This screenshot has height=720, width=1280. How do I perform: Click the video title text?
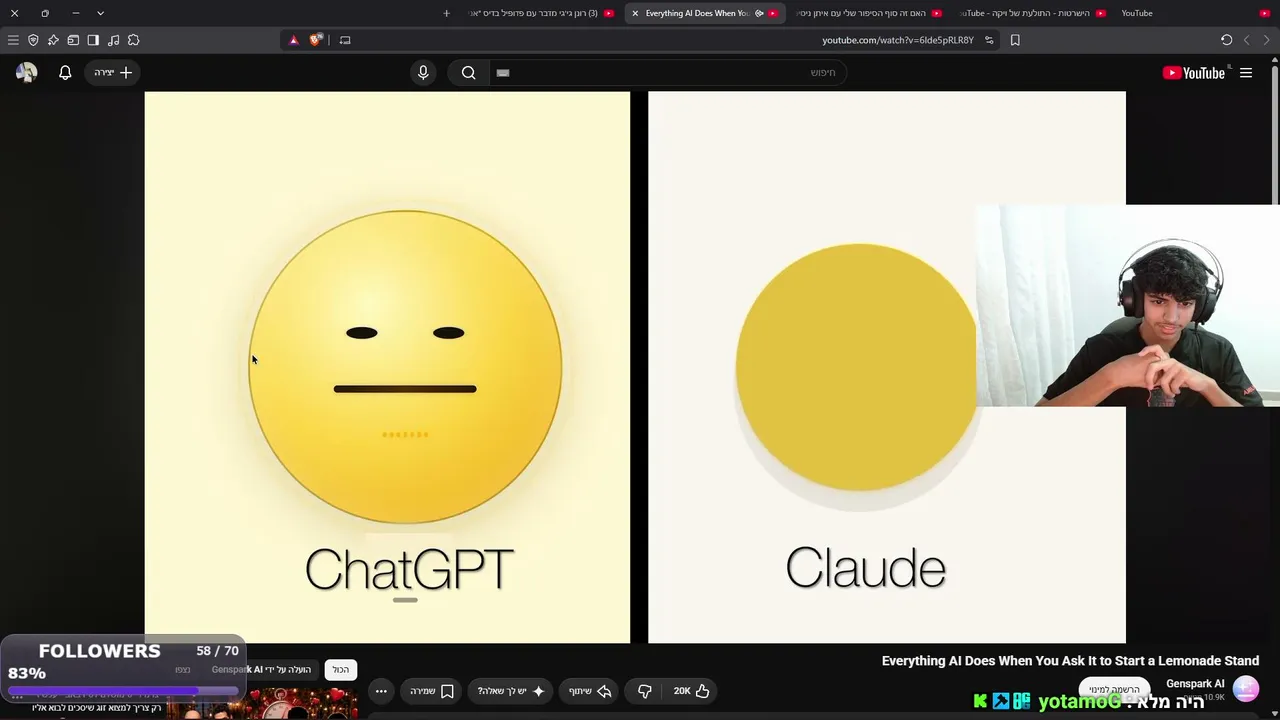tap(1070, 661)
